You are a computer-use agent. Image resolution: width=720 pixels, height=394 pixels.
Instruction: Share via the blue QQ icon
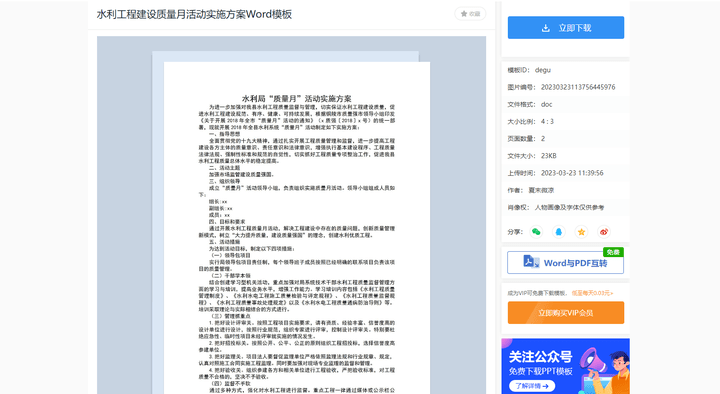pyautogui.click(x=558, y=232)
